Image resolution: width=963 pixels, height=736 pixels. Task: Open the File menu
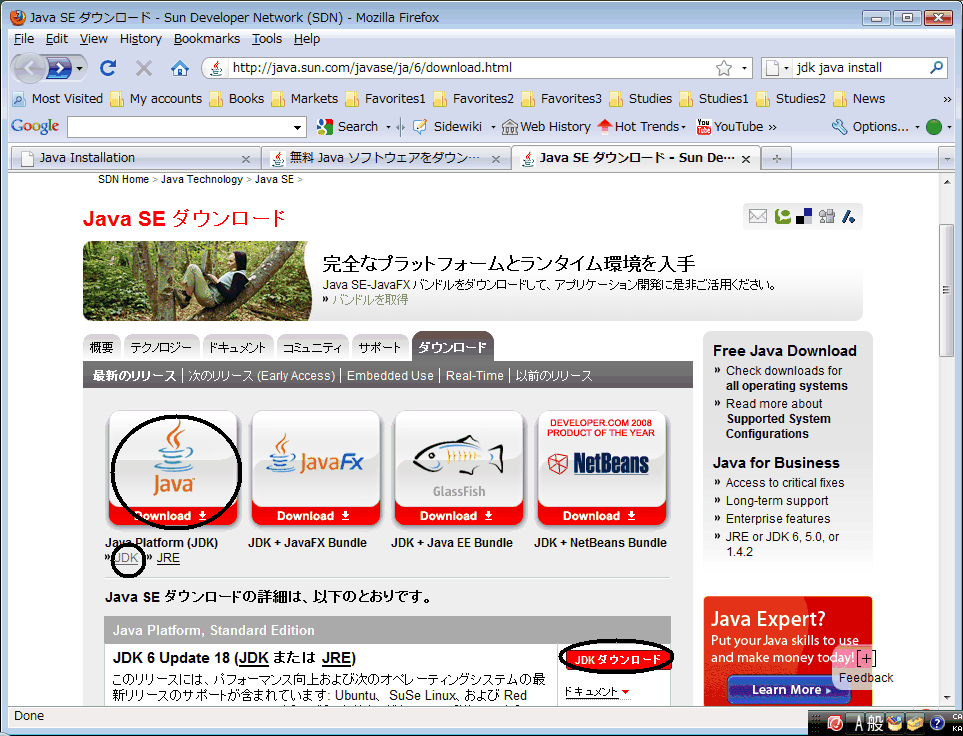tap(23, 39)
